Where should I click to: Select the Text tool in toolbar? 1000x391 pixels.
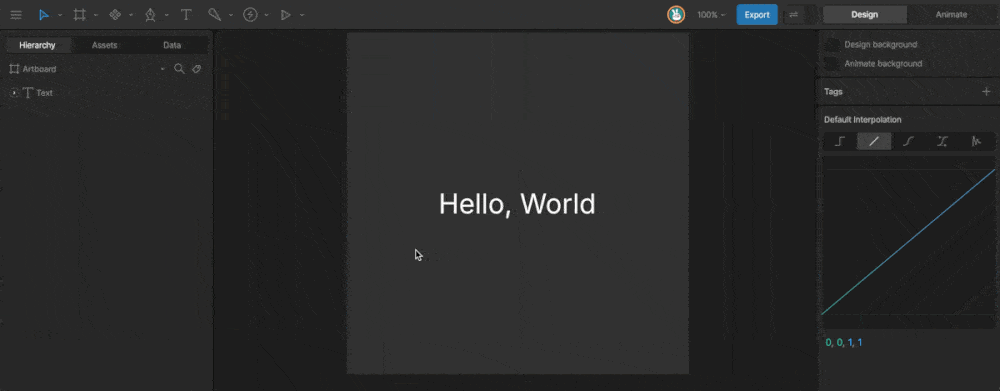(x=186, y=15)
